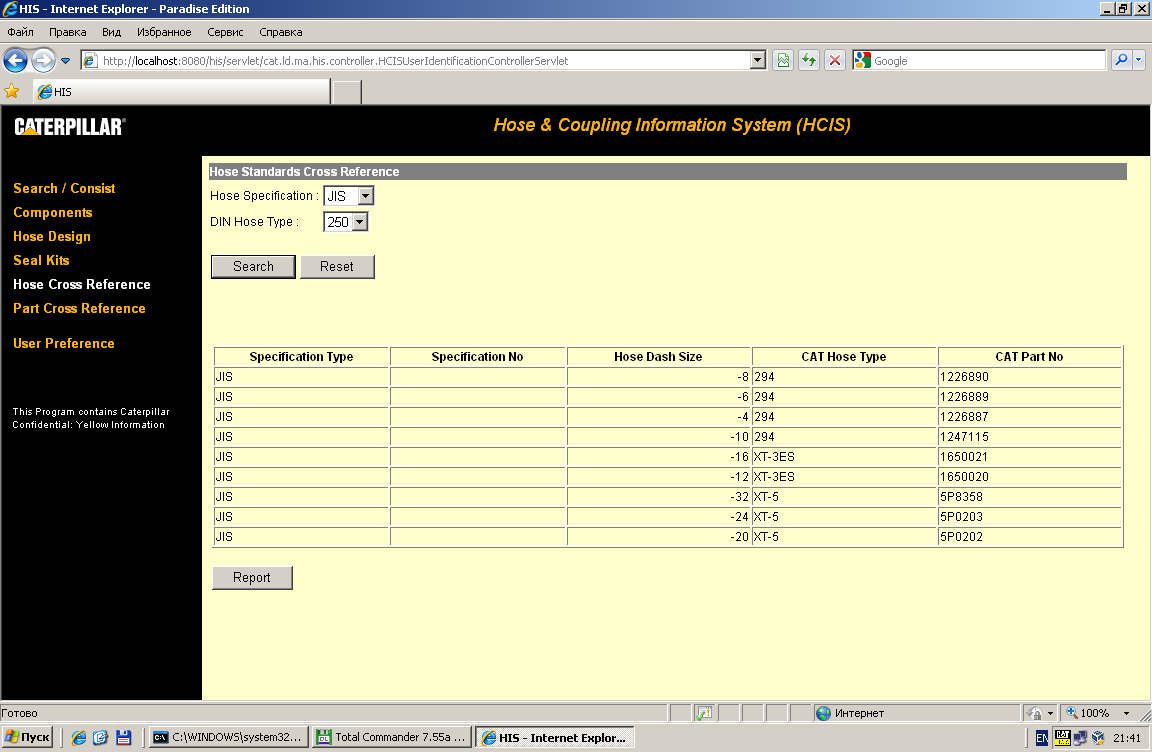Image resolution: width=1152 pixels, height=752 pixels.
Task: Open Components page
Action: pyautogui.click(x=53, y=212)
